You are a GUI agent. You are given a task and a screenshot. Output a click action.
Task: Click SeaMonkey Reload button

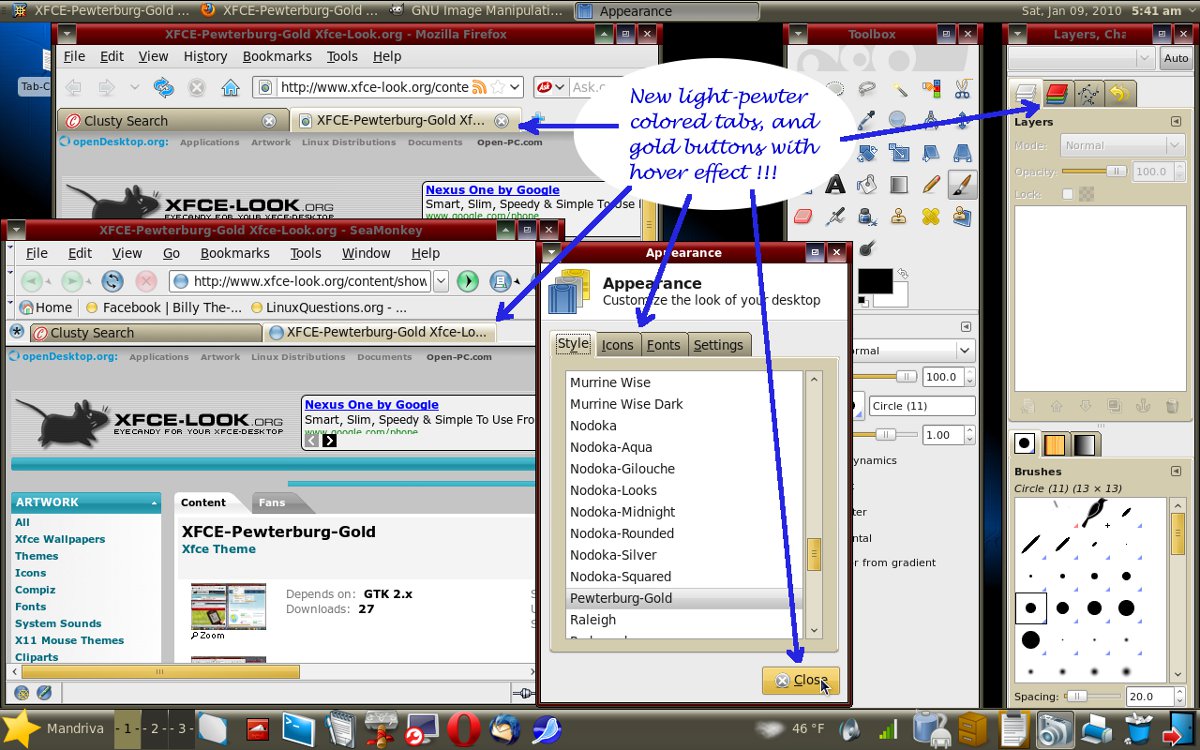(112, 281)
